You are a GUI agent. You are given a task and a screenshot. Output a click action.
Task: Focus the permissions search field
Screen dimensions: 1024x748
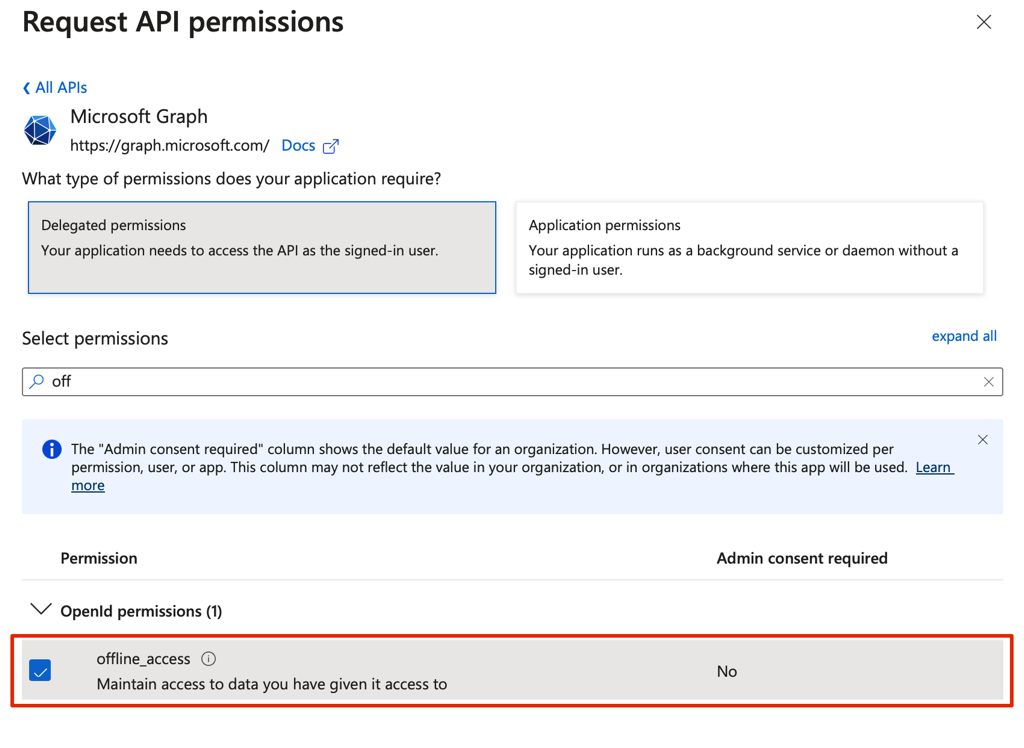(x=513, y=382)
